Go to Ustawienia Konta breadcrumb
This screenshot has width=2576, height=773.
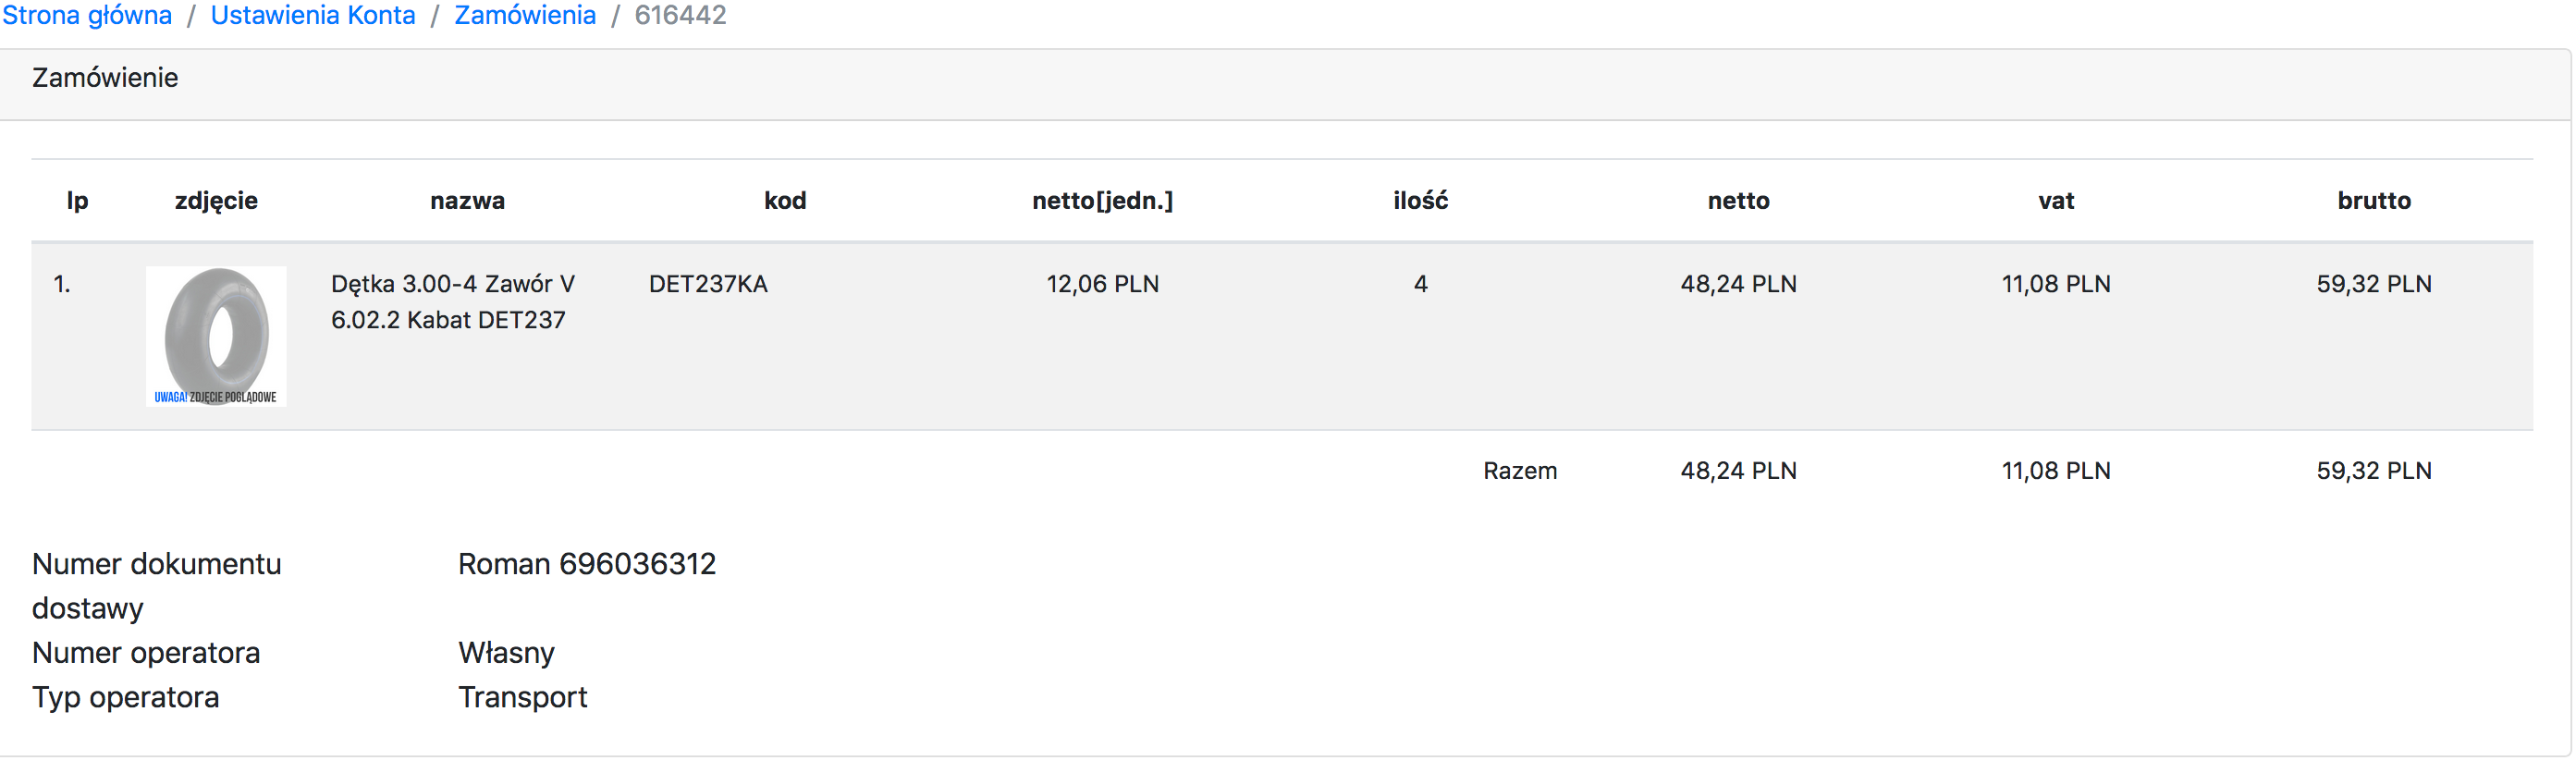[312, 16]
